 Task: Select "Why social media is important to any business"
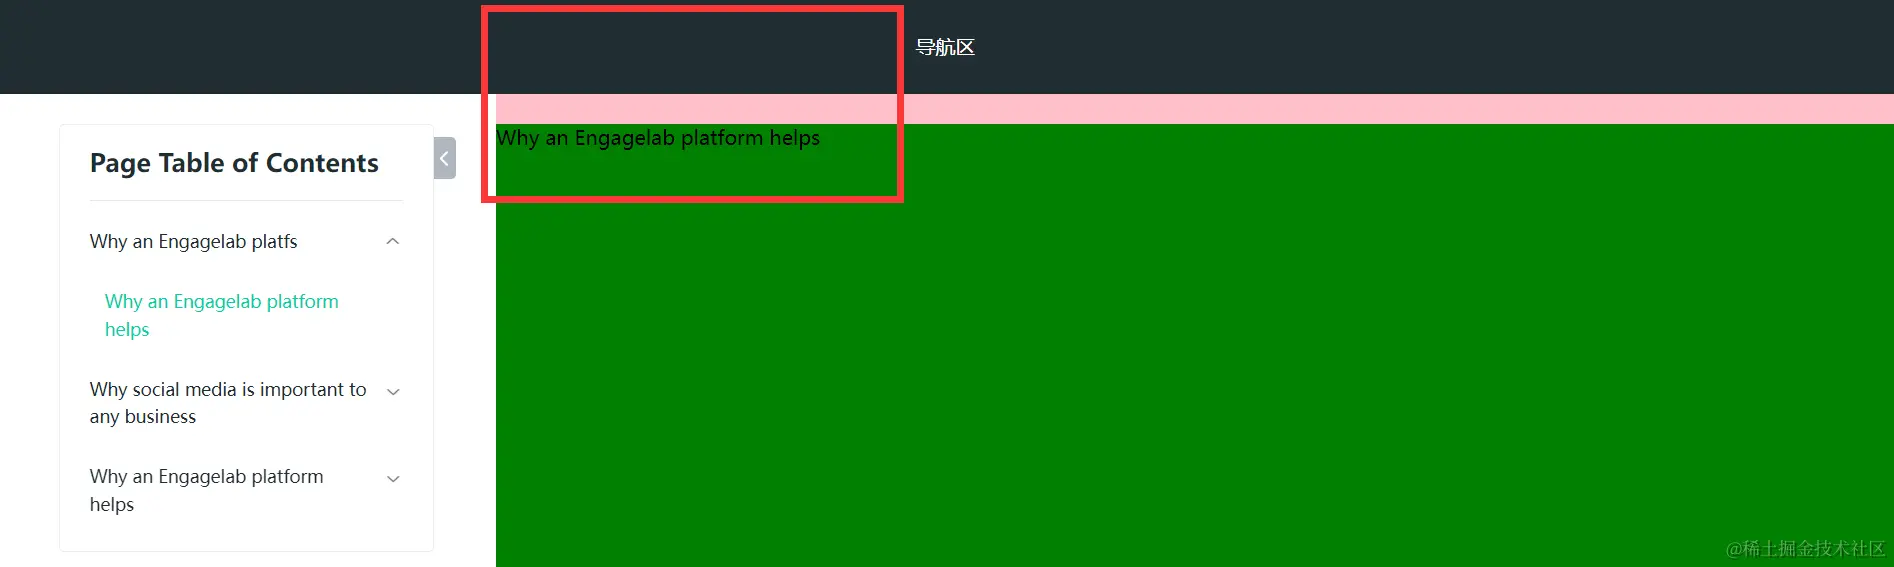point(228,403)
